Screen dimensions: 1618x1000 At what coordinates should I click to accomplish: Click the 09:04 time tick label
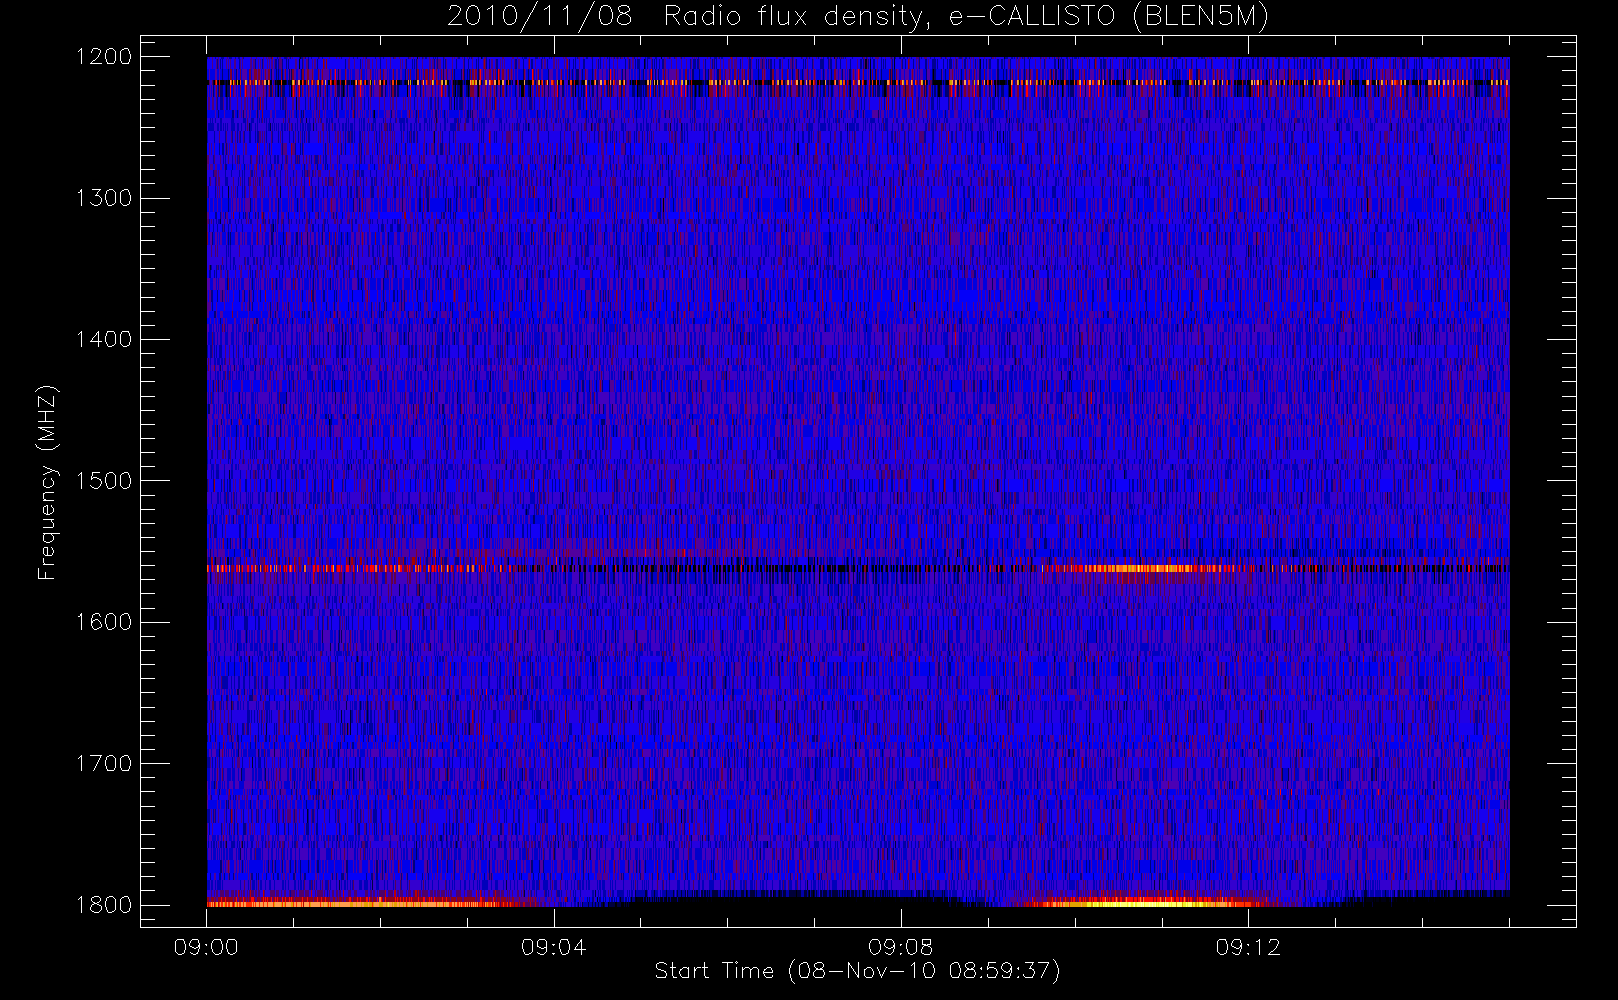[553, 947]
